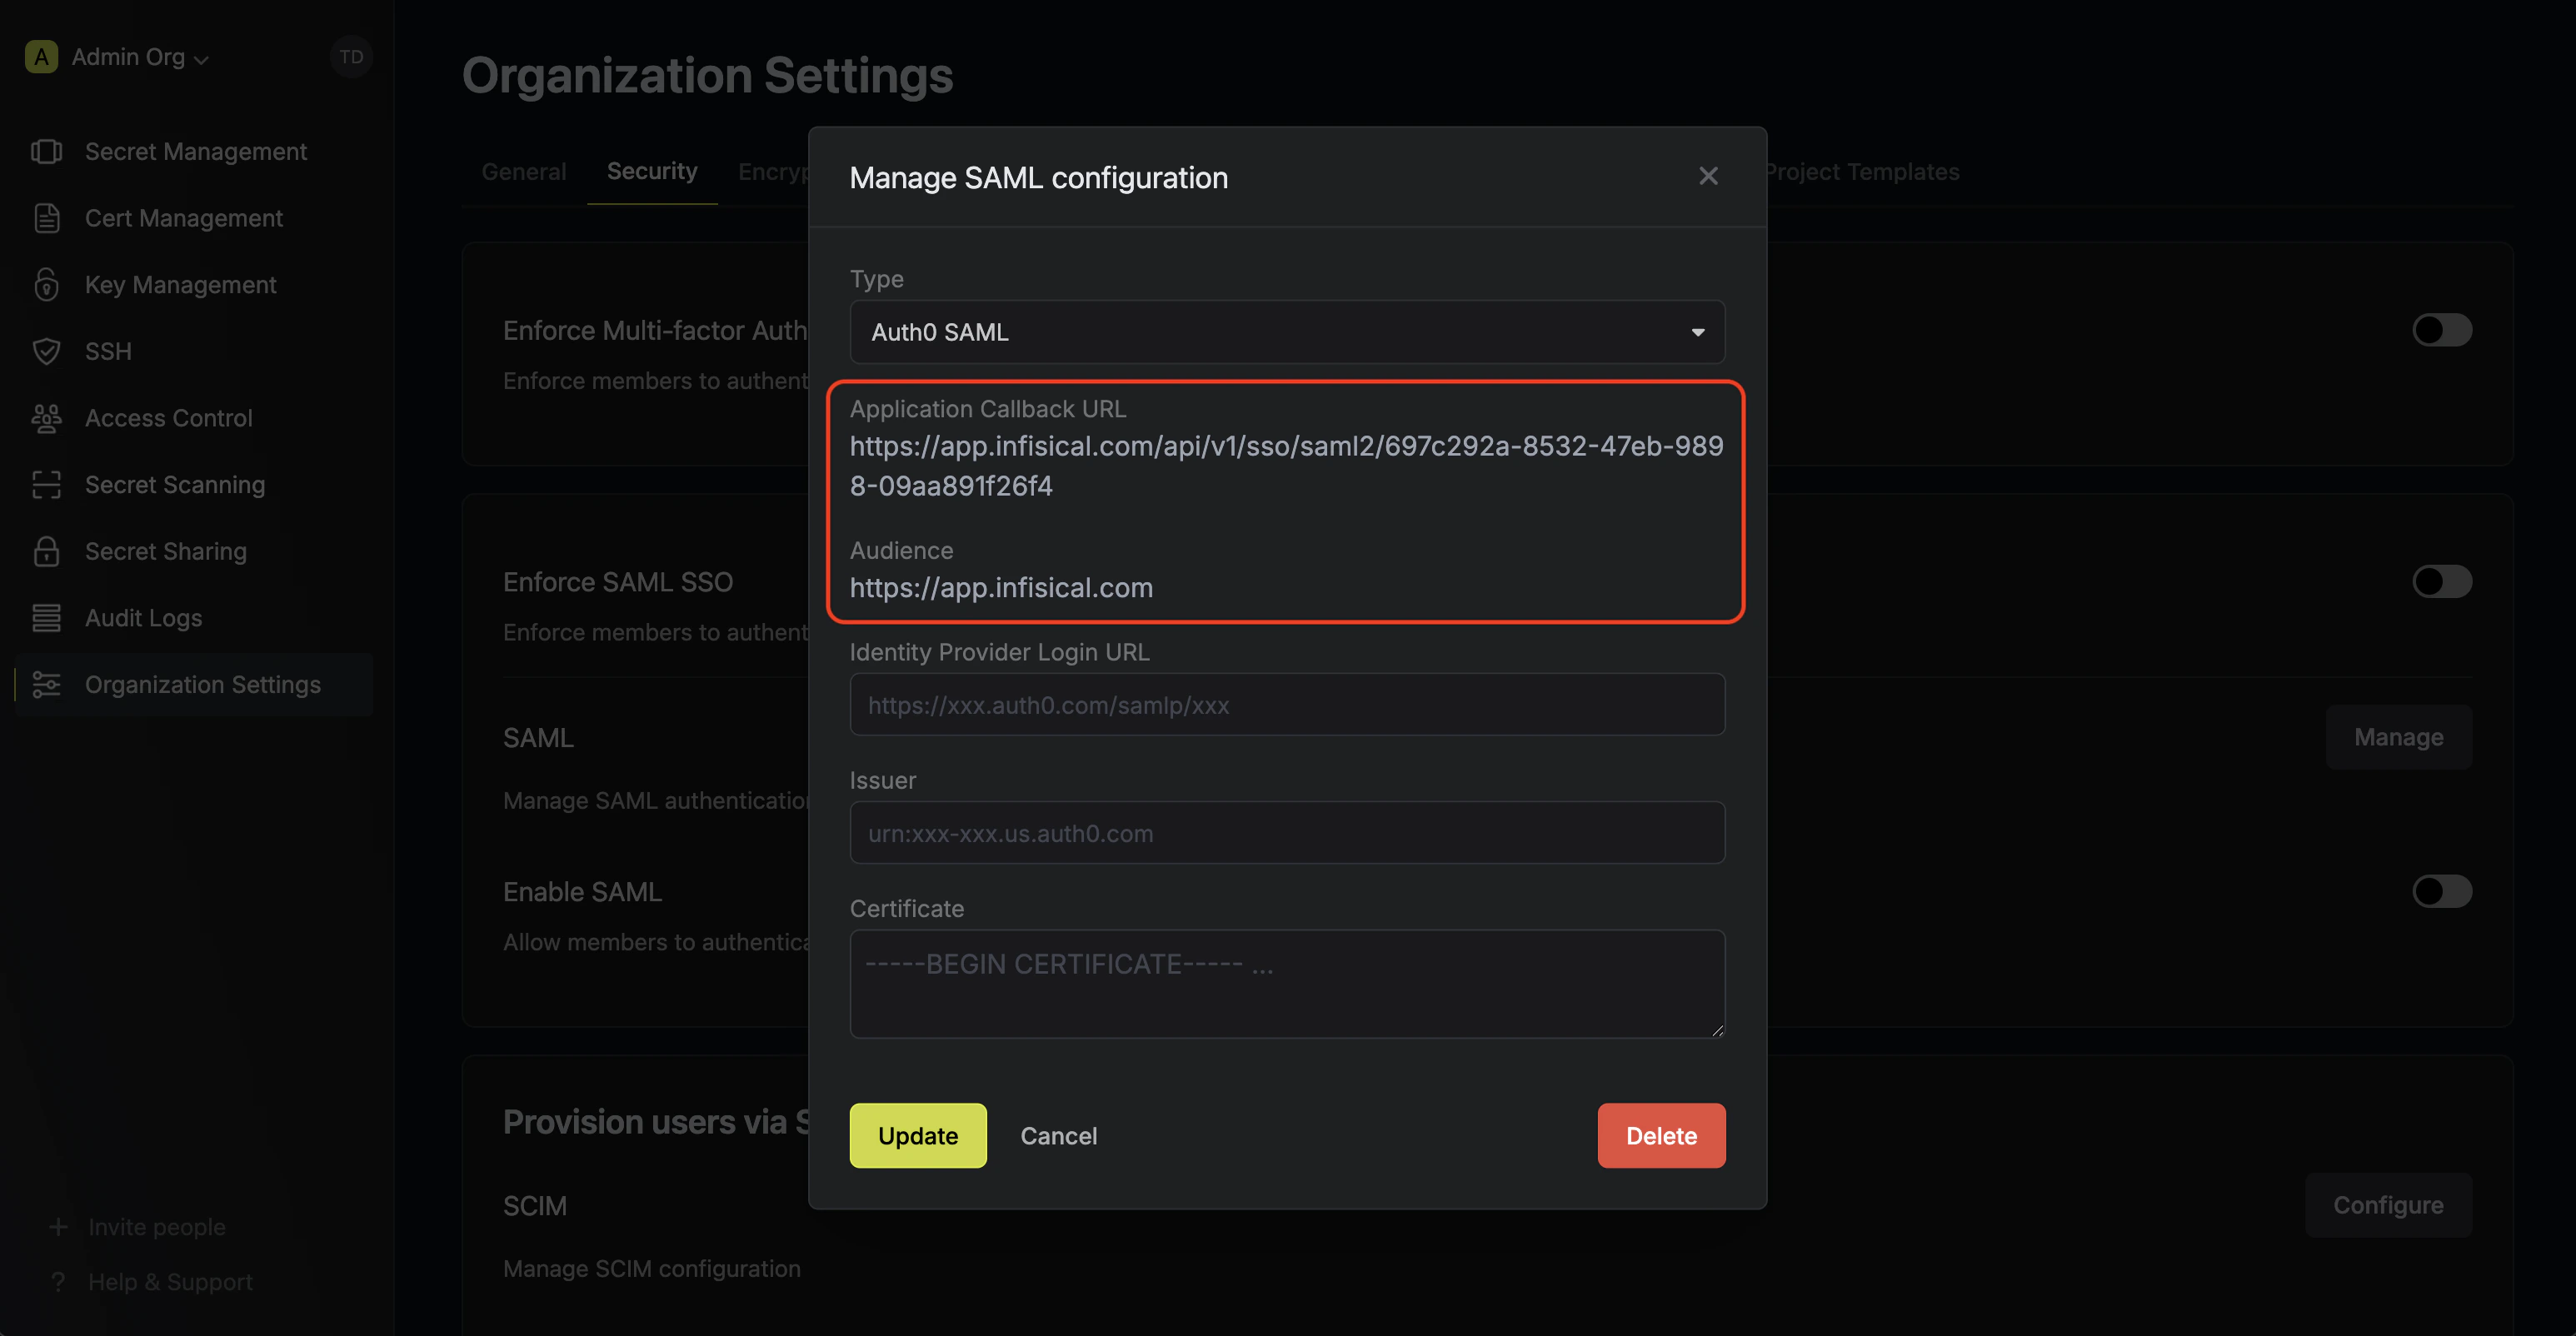Toggle the Enable SAML switch
Viewport: 2576px width, 1336px height.
2442,891
